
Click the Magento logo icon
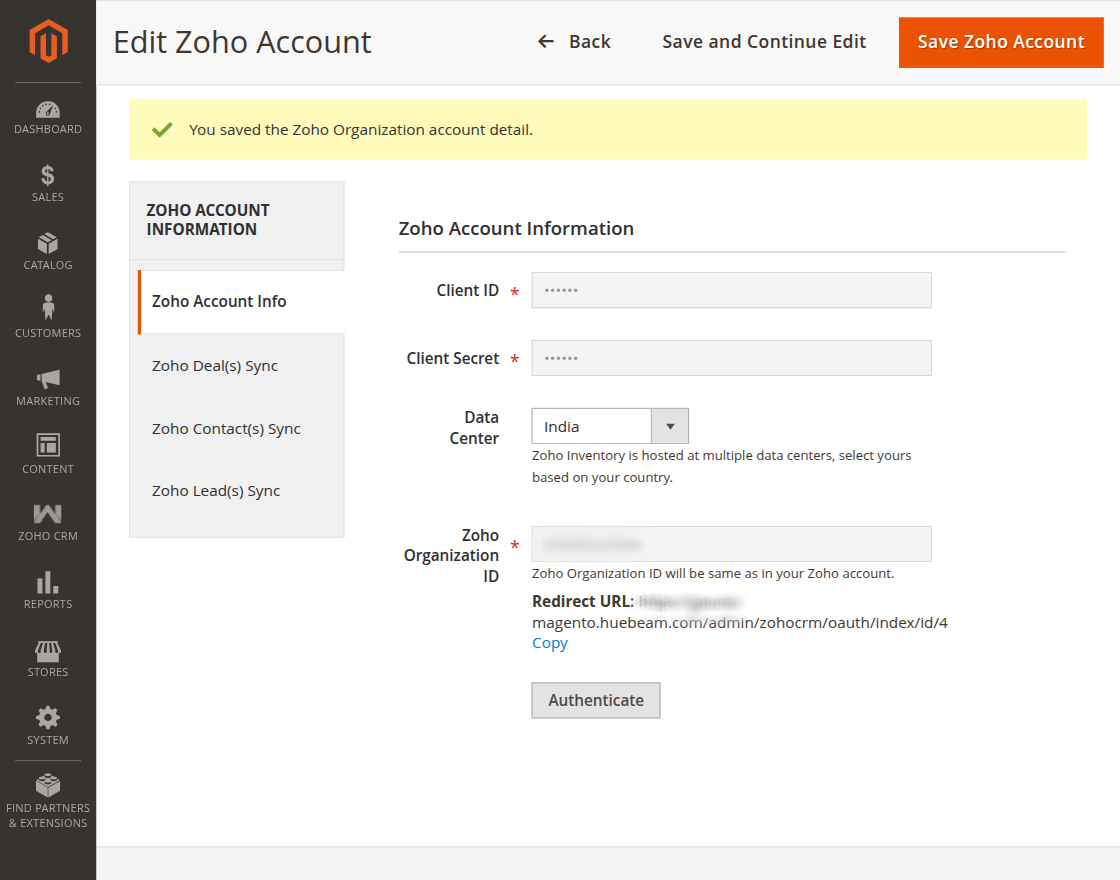48,41
